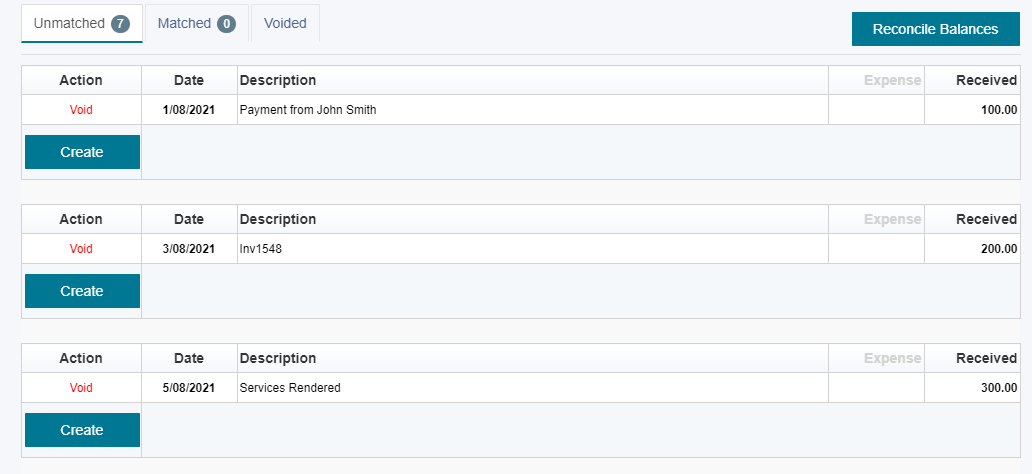
Task: Switch to the Matched tab
Action: [197, 24]
